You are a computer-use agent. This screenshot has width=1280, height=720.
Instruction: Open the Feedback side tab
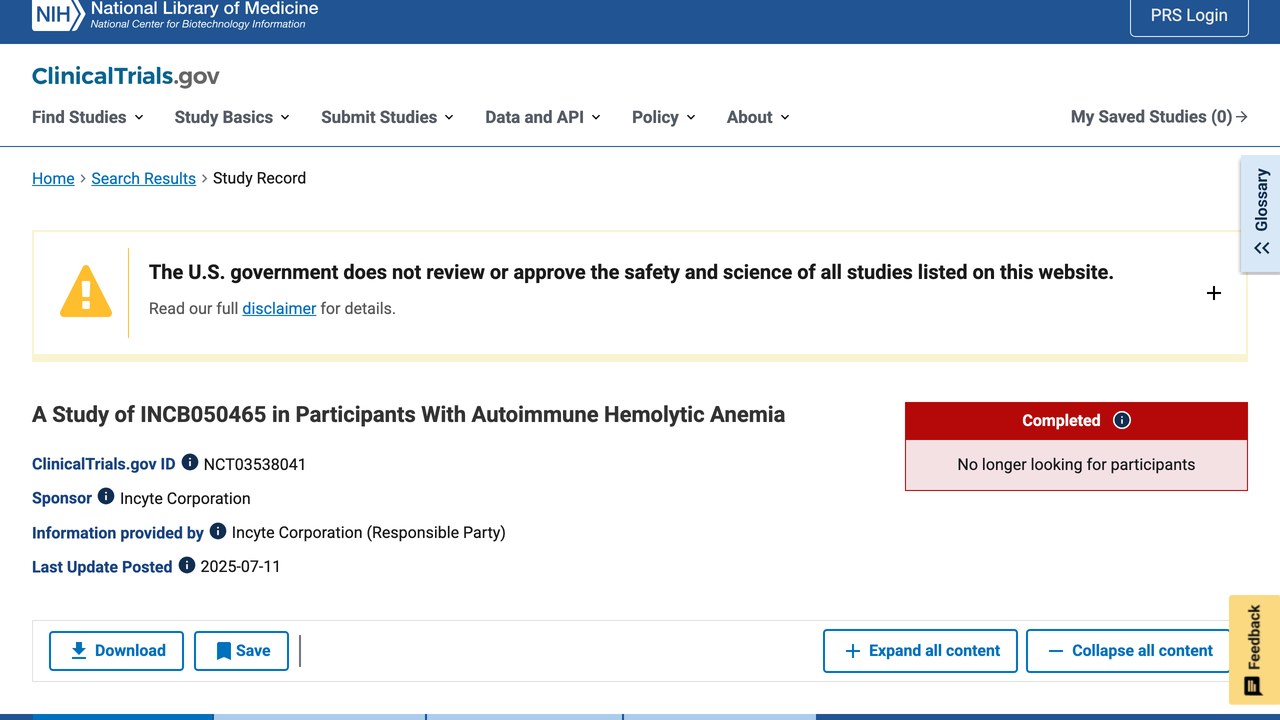pos(1254,650)
